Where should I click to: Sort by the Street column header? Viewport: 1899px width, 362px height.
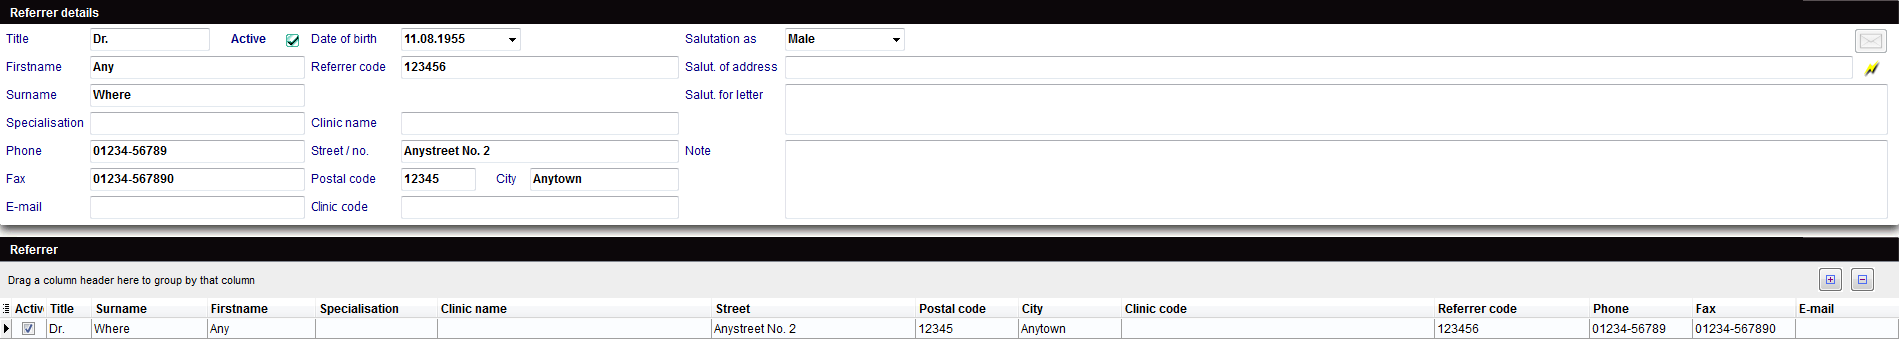point(814,309)
